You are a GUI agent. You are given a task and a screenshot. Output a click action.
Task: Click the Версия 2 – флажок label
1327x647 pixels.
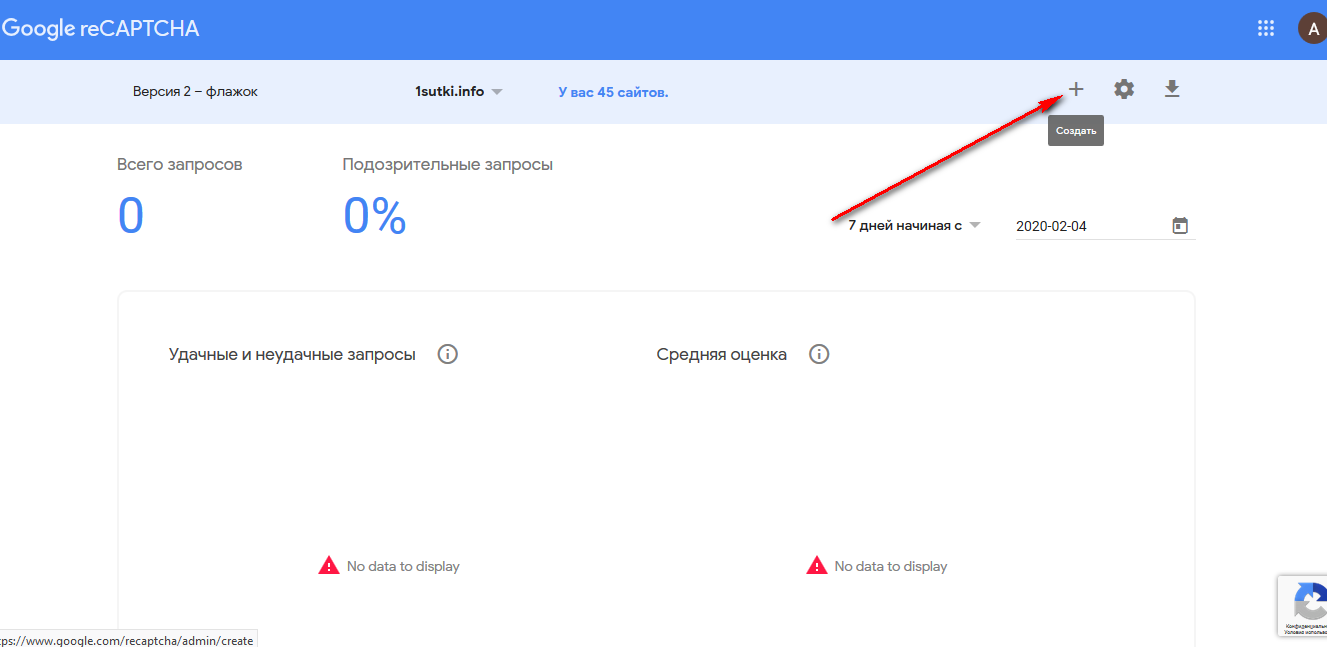tap(195, 92)
